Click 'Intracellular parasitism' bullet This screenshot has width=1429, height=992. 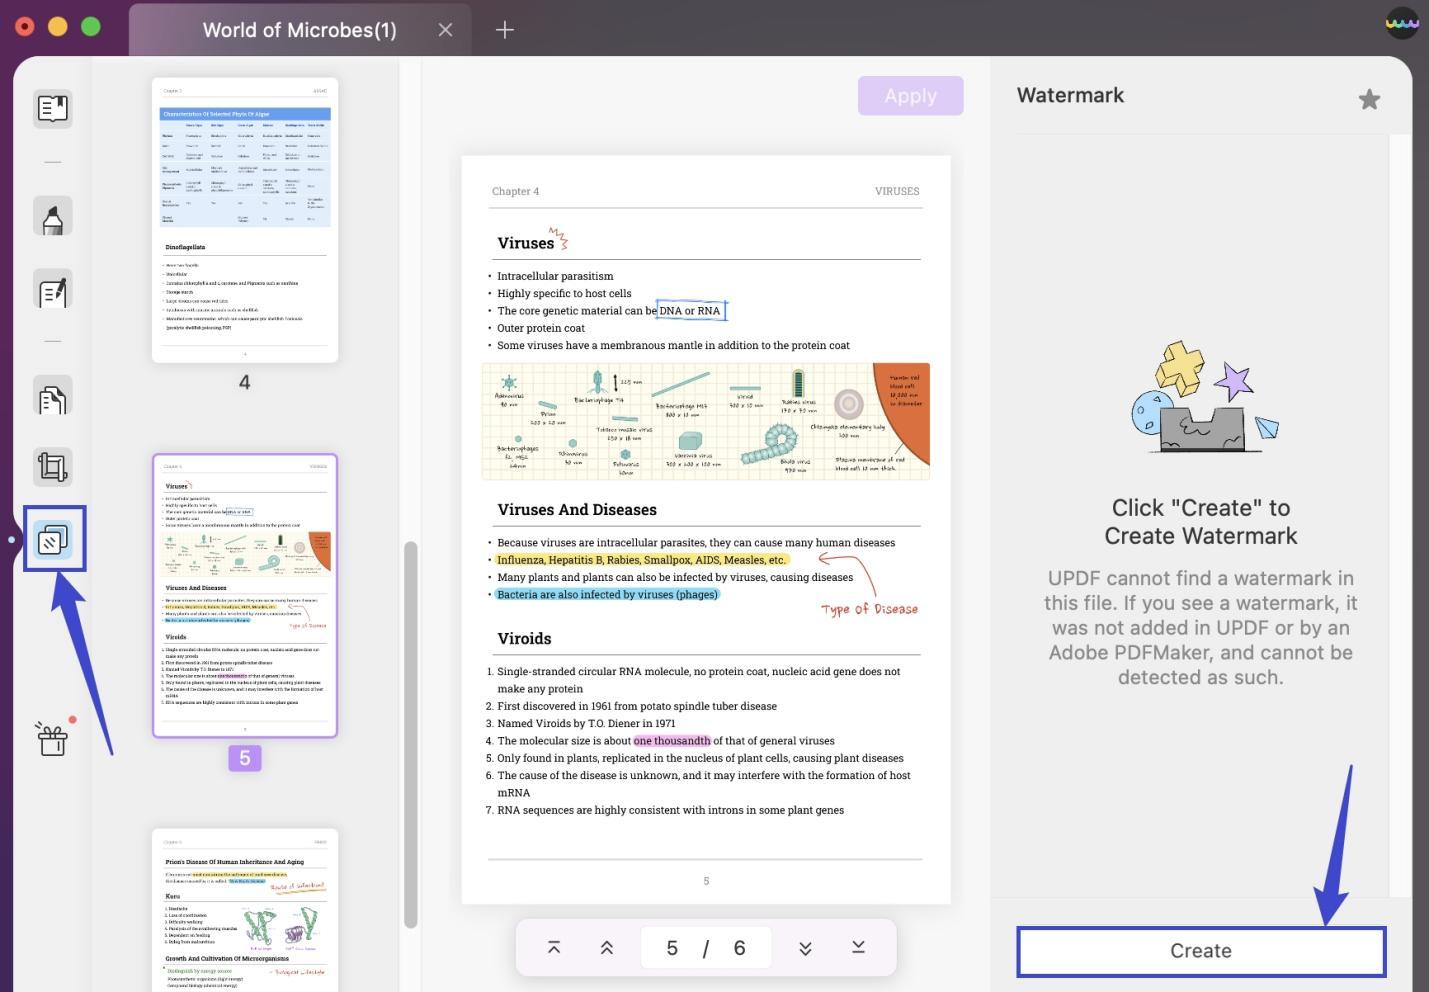(555, 276)
